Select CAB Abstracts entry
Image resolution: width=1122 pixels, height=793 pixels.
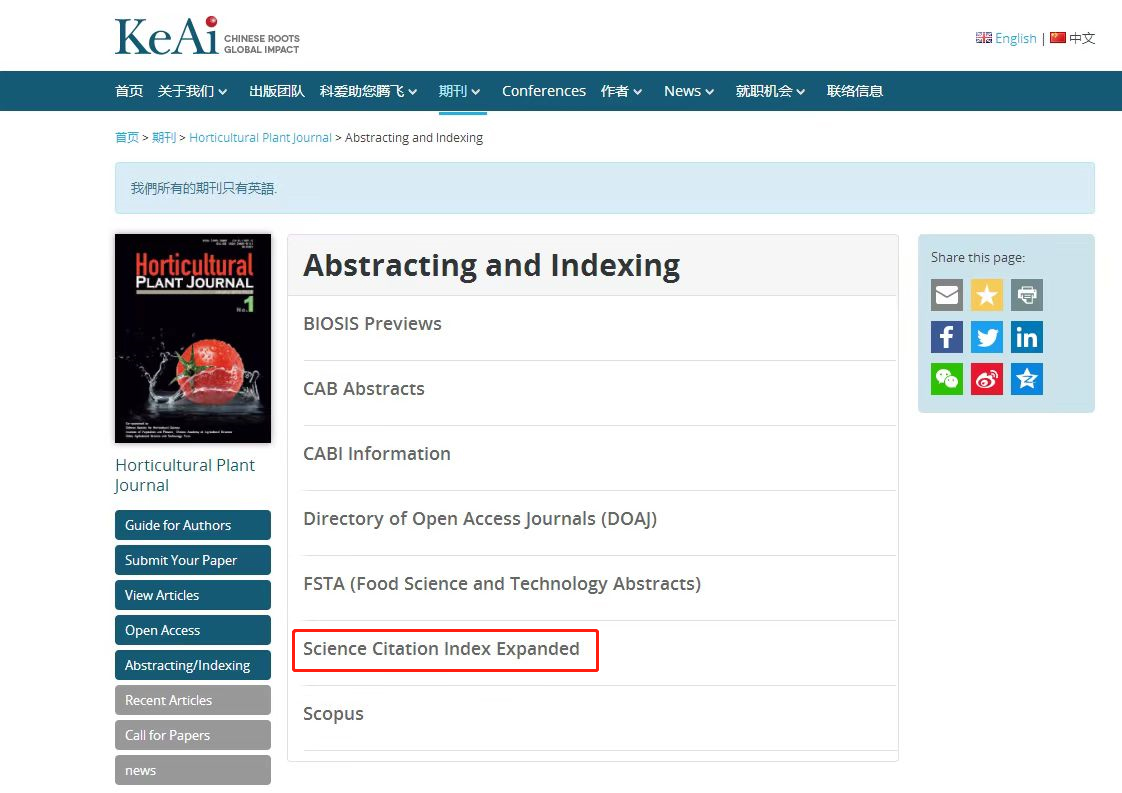[x=364, y=389]
